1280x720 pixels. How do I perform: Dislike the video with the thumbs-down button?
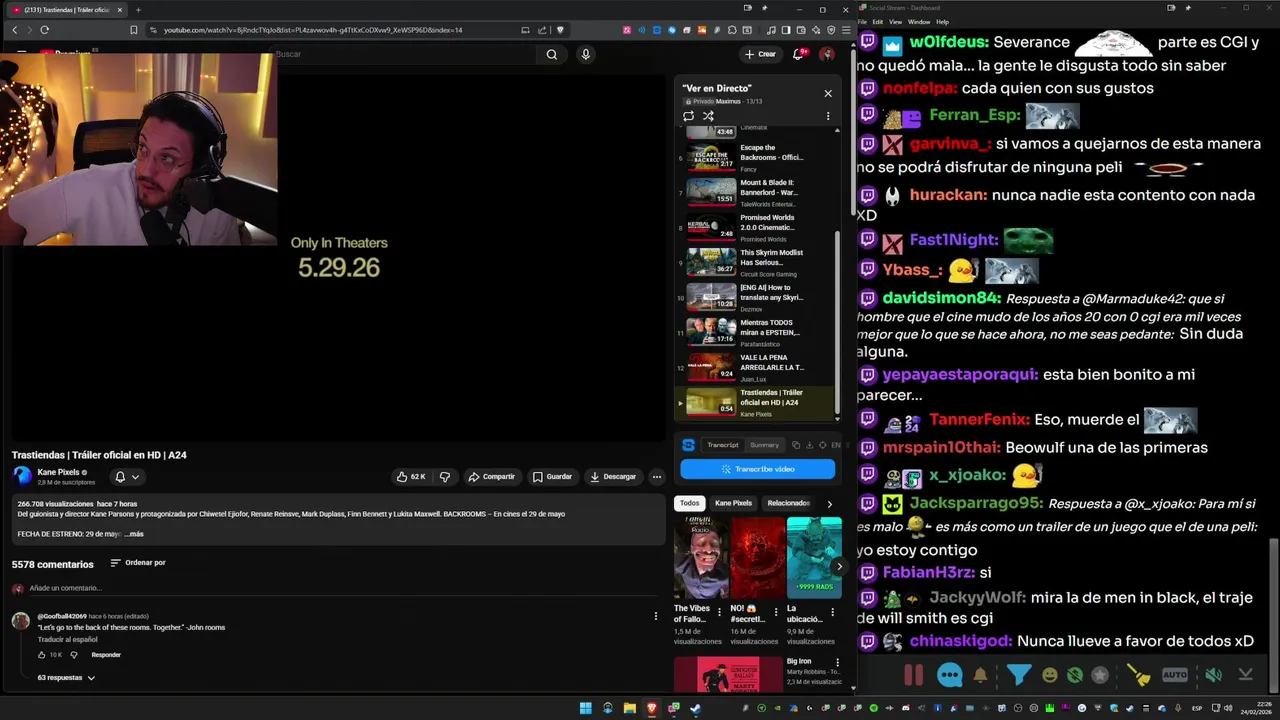pyautogui.click(x=445, y=477)
